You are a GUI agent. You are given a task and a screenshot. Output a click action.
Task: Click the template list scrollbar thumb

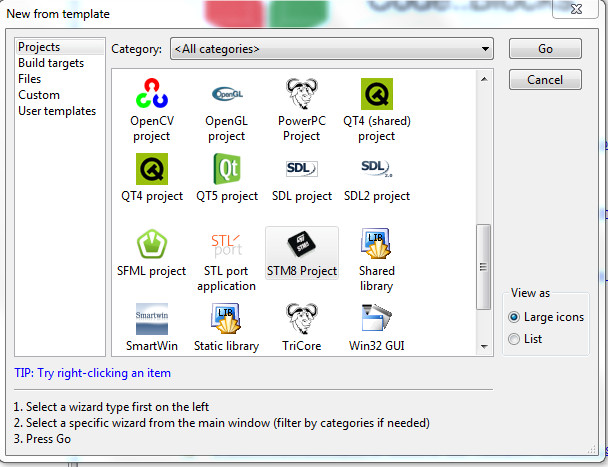coord(484,267)
